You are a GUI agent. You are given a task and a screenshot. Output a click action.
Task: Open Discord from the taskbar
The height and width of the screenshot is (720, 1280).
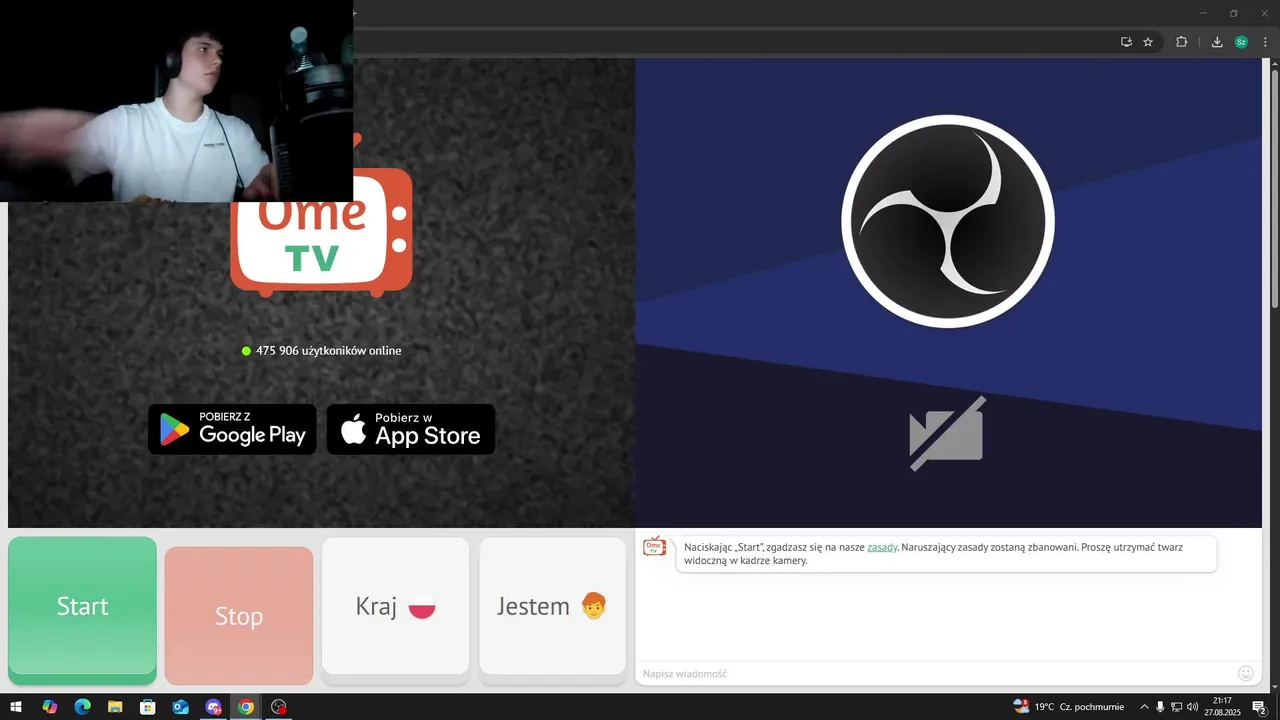(x=213, y=707)
